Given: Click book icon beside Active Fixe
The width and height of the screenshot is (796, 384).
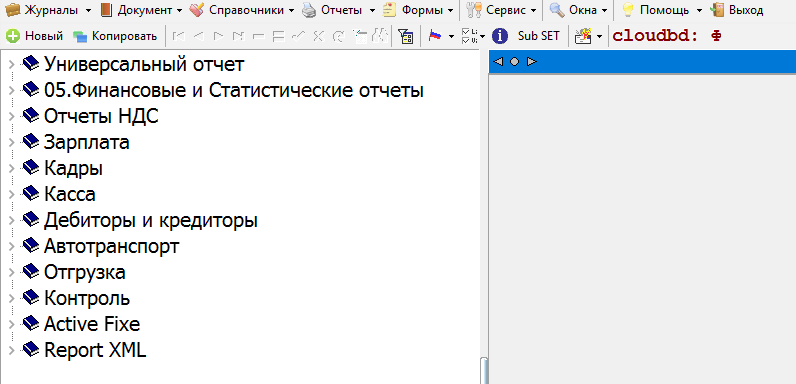Looking at the screenshot, I should pos(31,323).
